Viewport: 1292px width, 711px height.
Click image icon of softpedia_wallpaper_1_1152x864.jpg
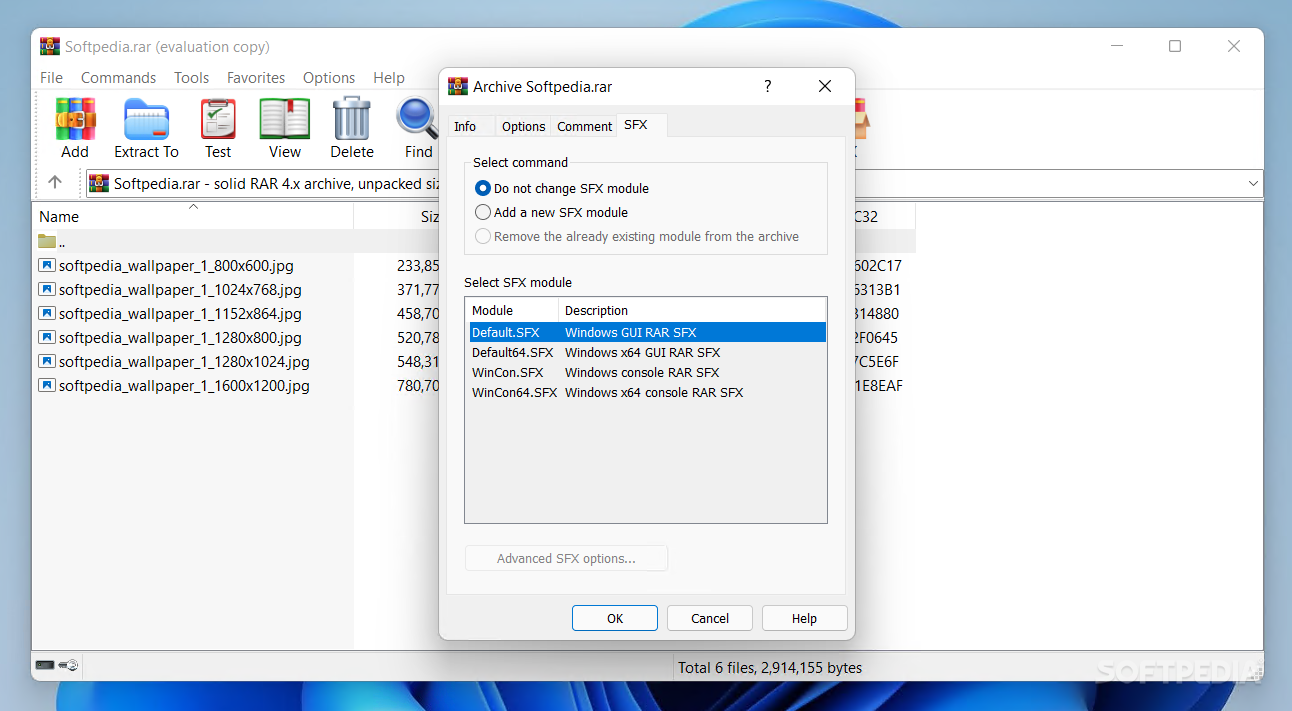47,313
